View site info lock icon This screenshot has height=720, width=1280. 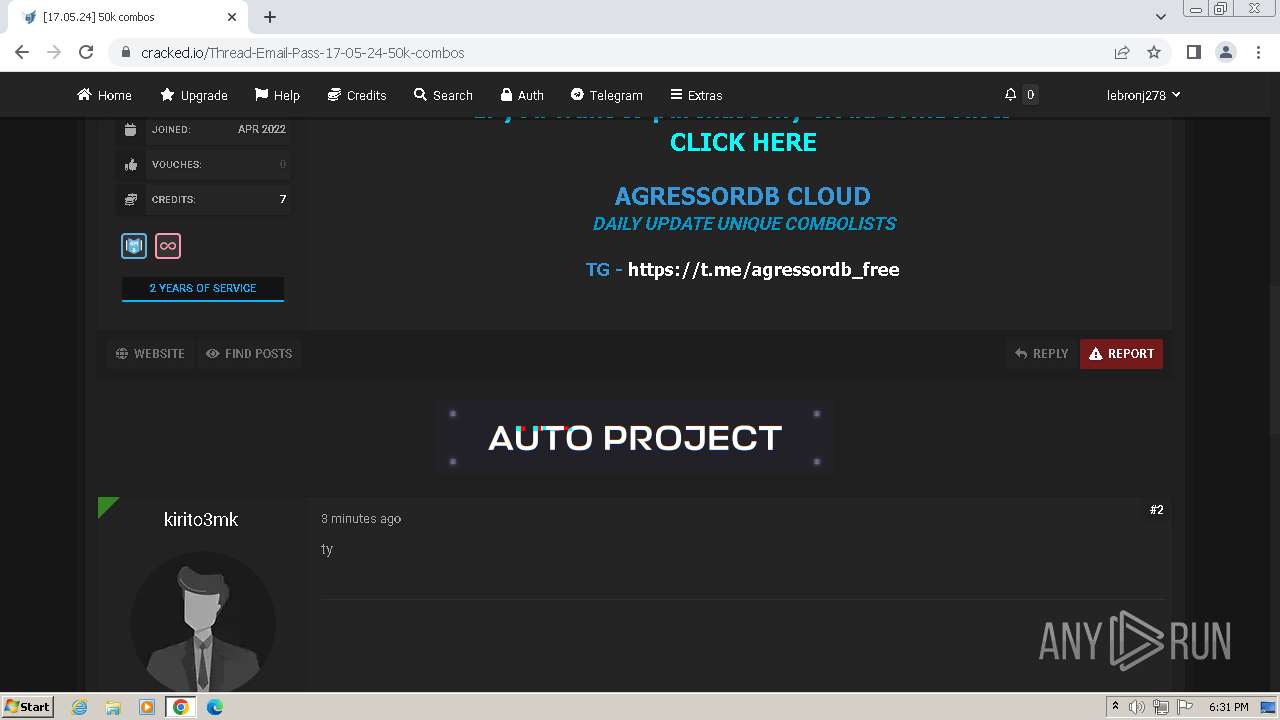click(x=126, y=52)
